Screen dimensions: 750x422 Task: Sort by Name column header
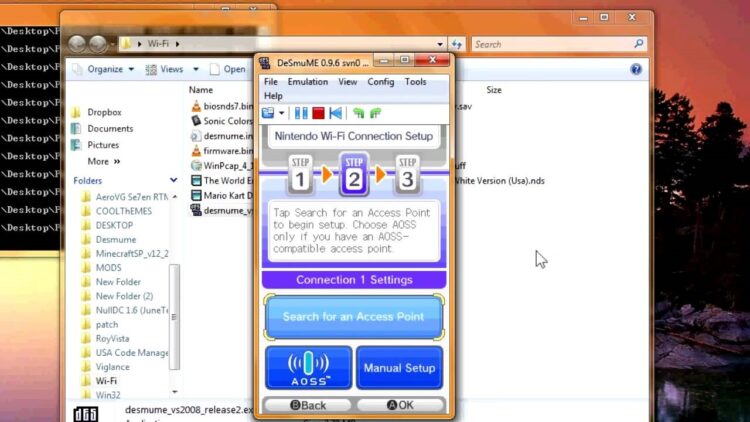coord(201,90)
